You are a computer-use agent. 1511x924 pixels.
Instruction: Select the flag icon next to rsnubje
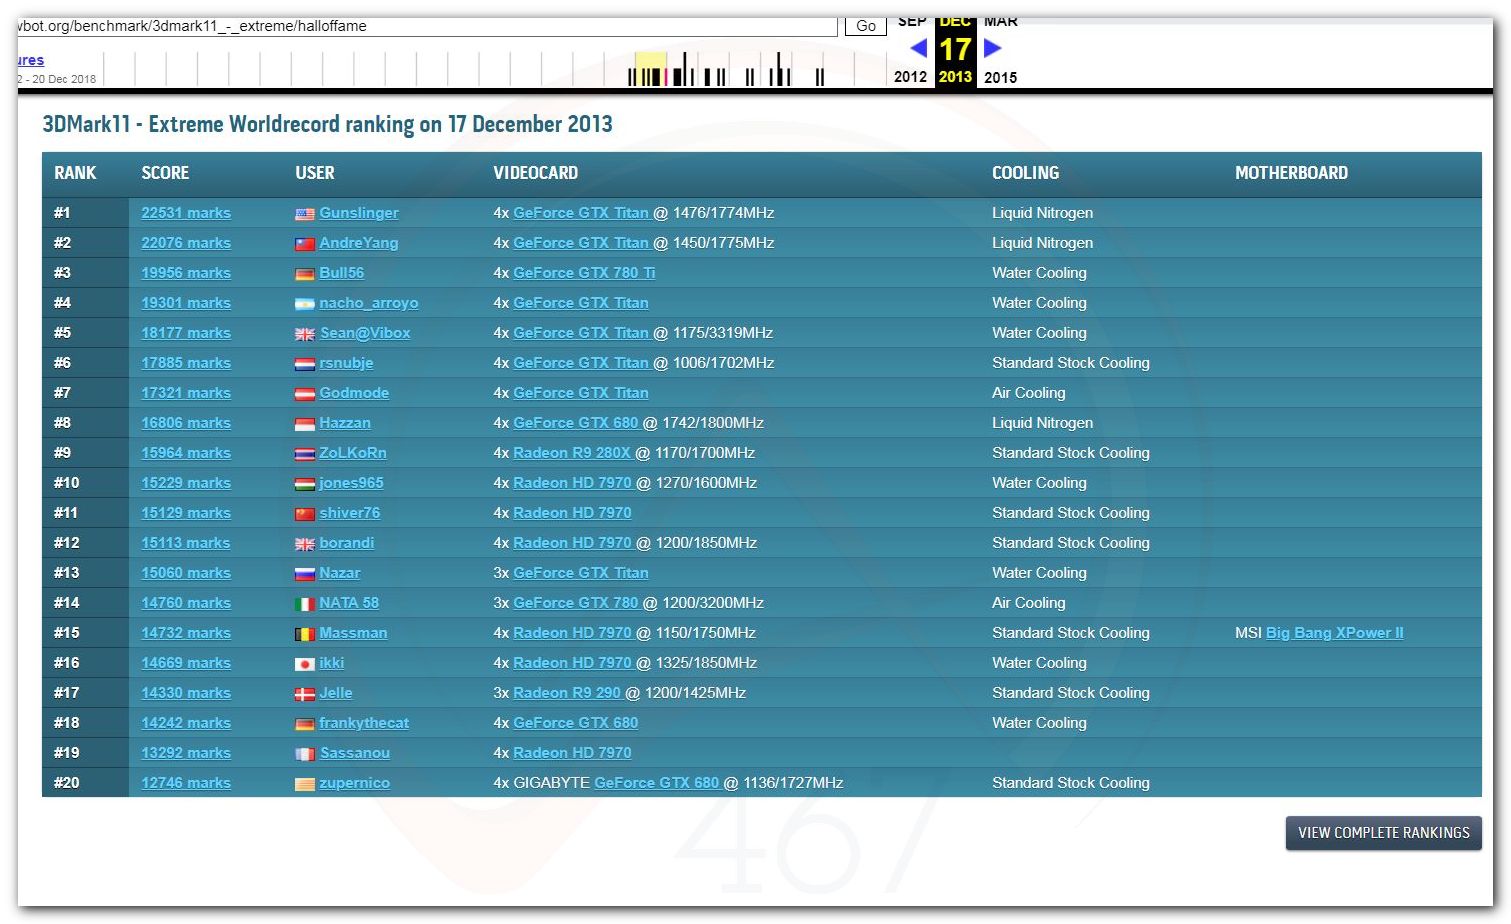(x=305, y=364)
